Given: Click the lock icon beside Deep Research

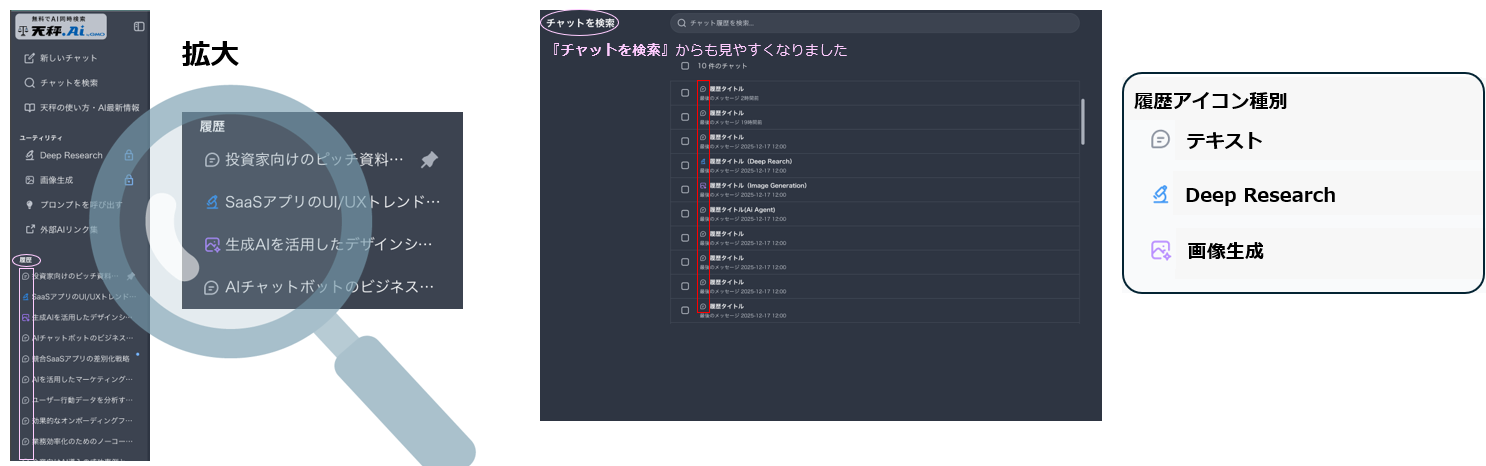Looking at the screenshot, I should point(128,155).
